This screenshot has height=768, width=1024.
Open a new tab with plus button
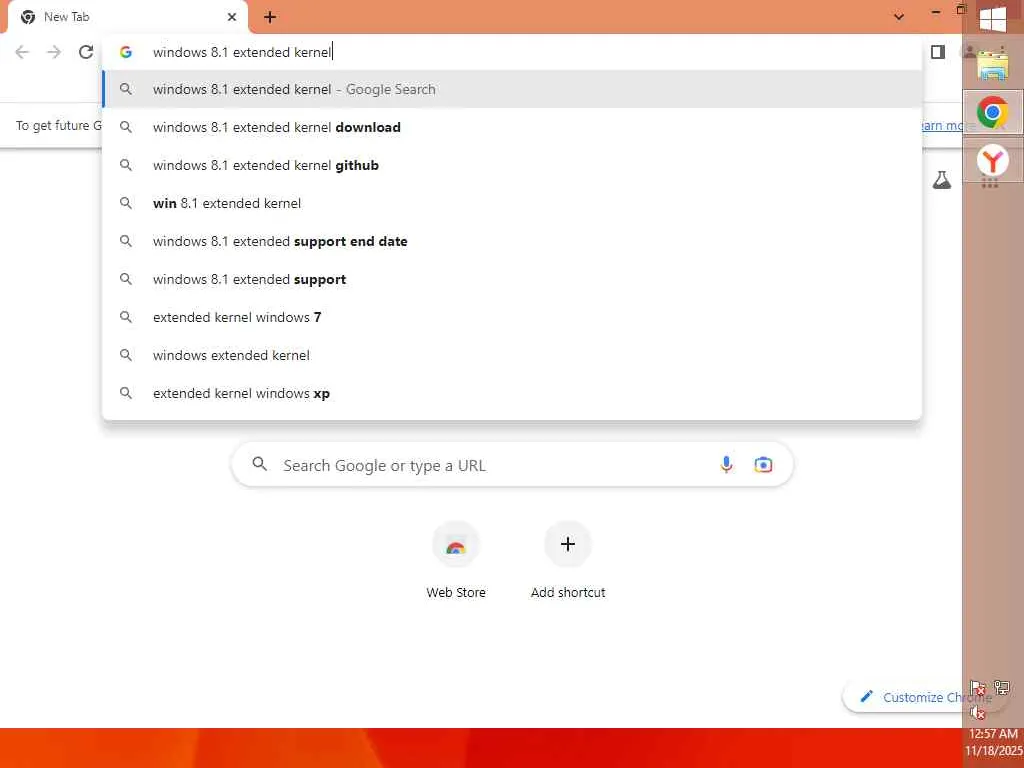point(270,18)
